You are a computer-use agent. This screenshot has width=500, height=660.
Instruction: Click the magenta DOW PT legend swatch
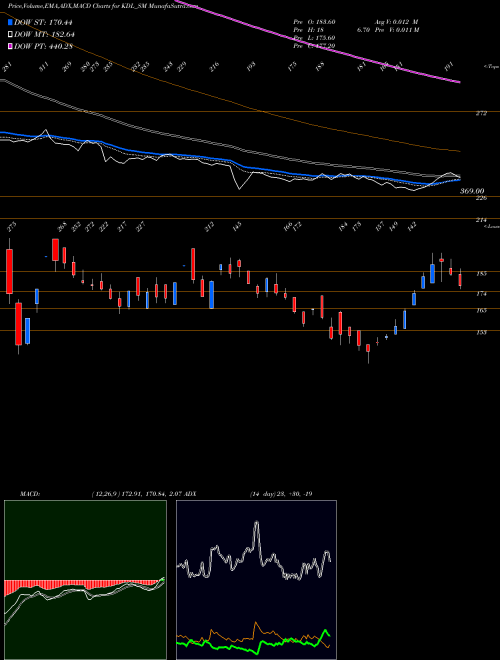point(10,46)
